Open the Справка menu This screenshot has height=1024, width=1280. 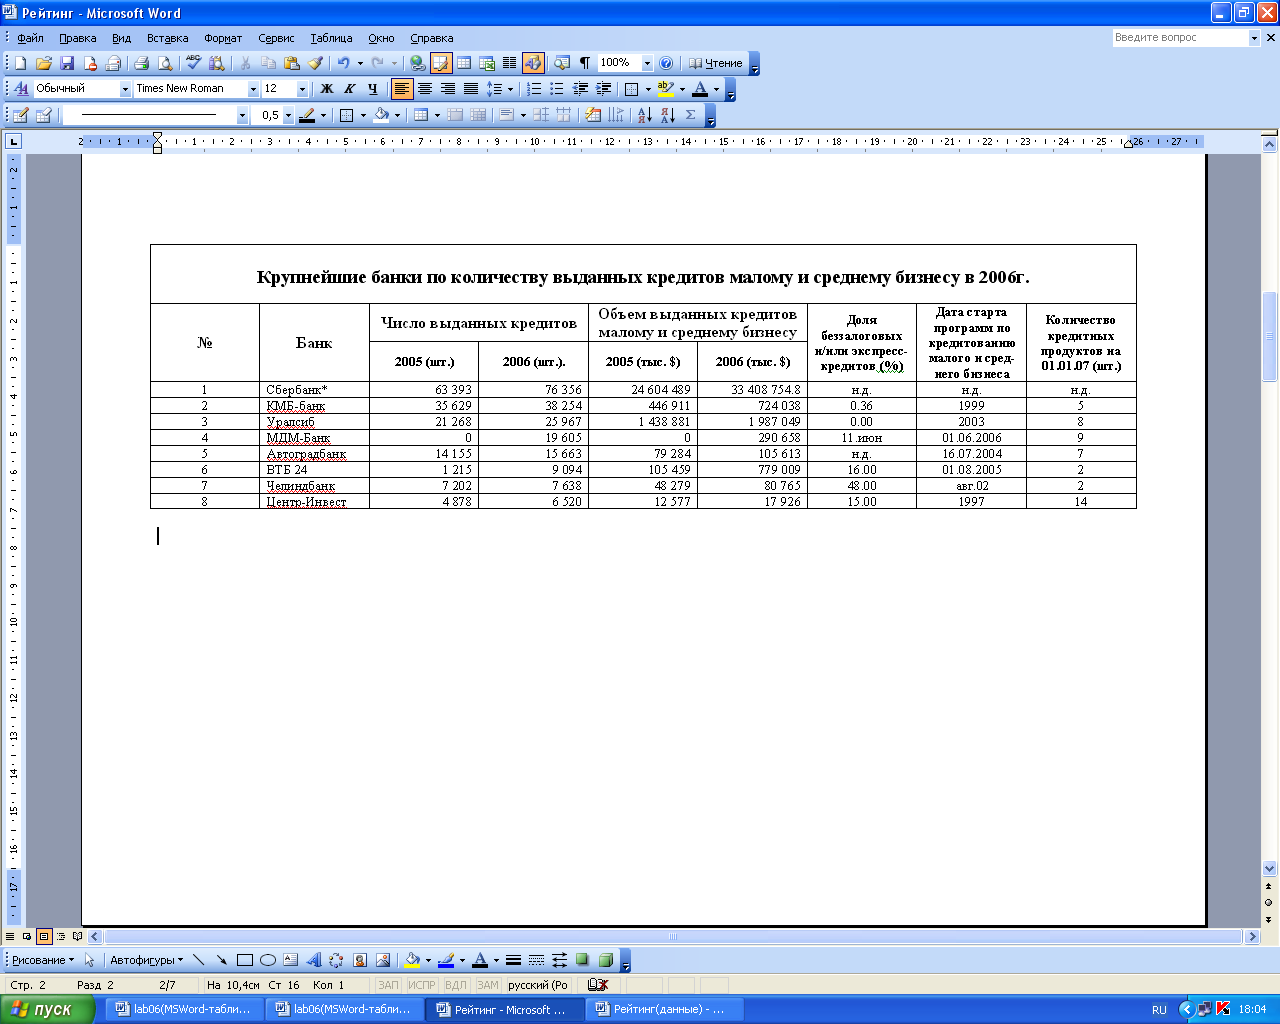tap(432, 38)
